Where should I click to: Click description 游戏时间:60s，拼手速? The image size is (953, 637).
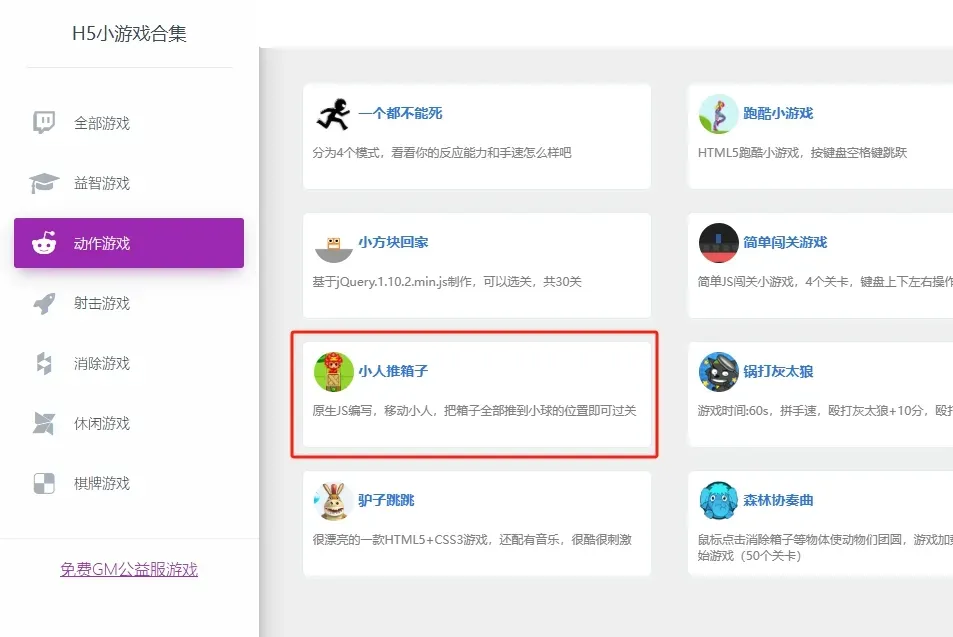click(825, 410)
